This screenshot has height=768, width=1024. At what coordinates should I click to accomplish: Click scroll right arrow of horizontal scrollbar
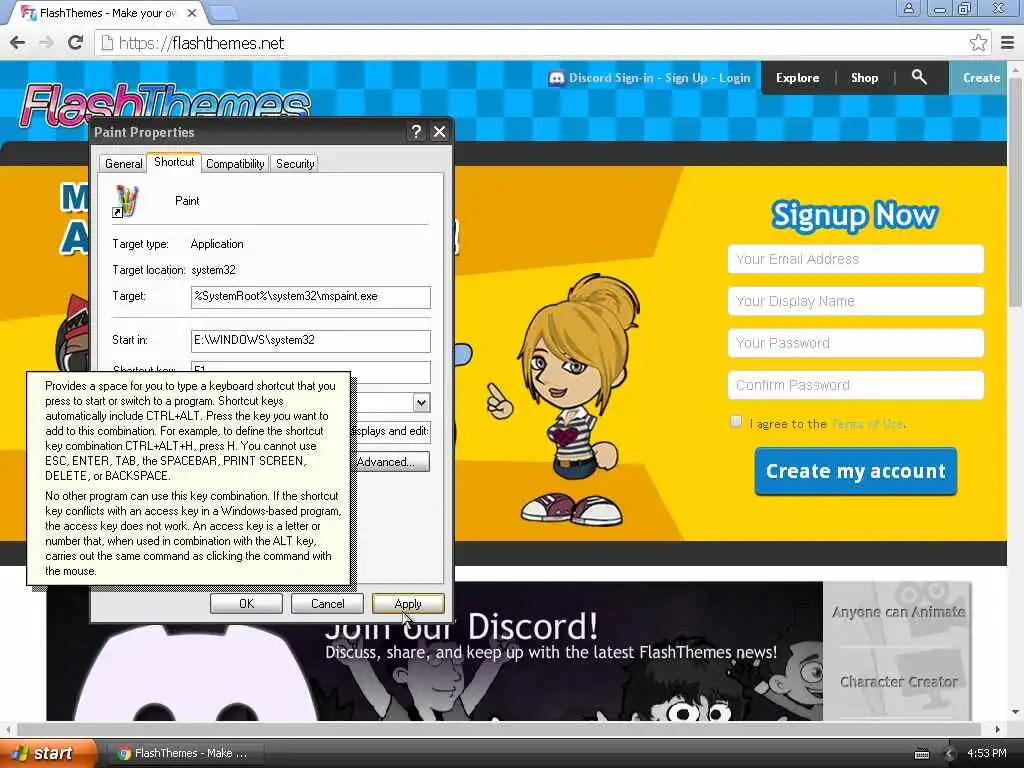tap(997, 729)
